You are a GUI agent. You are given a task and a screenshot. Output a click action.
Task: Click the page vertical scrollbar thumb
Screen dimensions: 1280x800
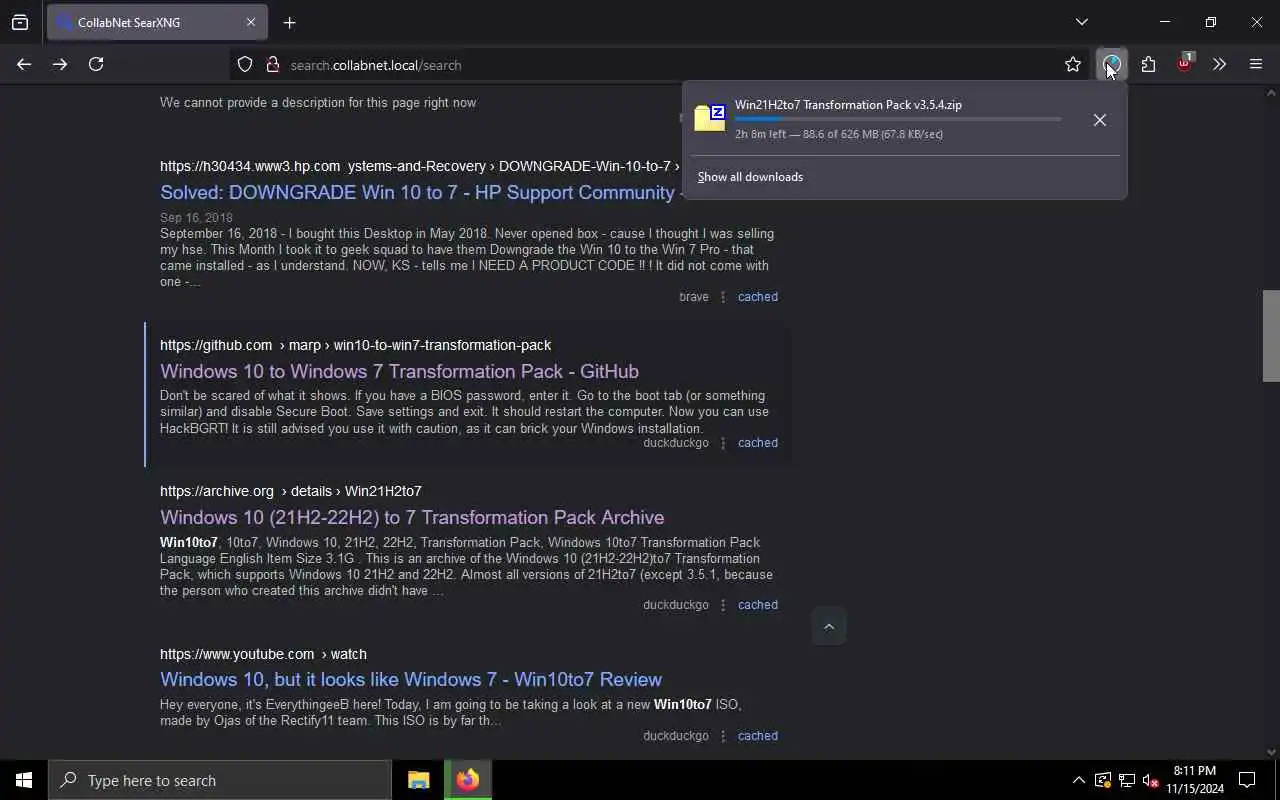coord(1271,335)
